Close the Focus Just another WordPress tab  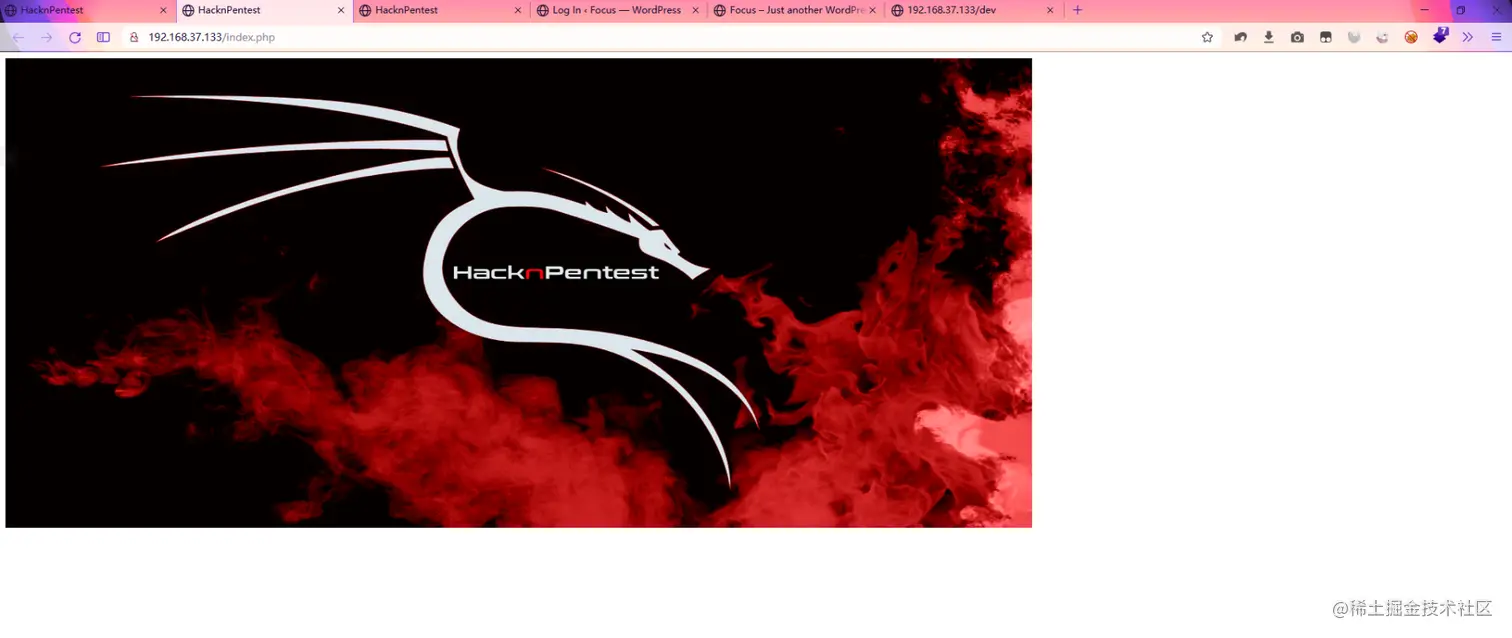pos(873,10)
